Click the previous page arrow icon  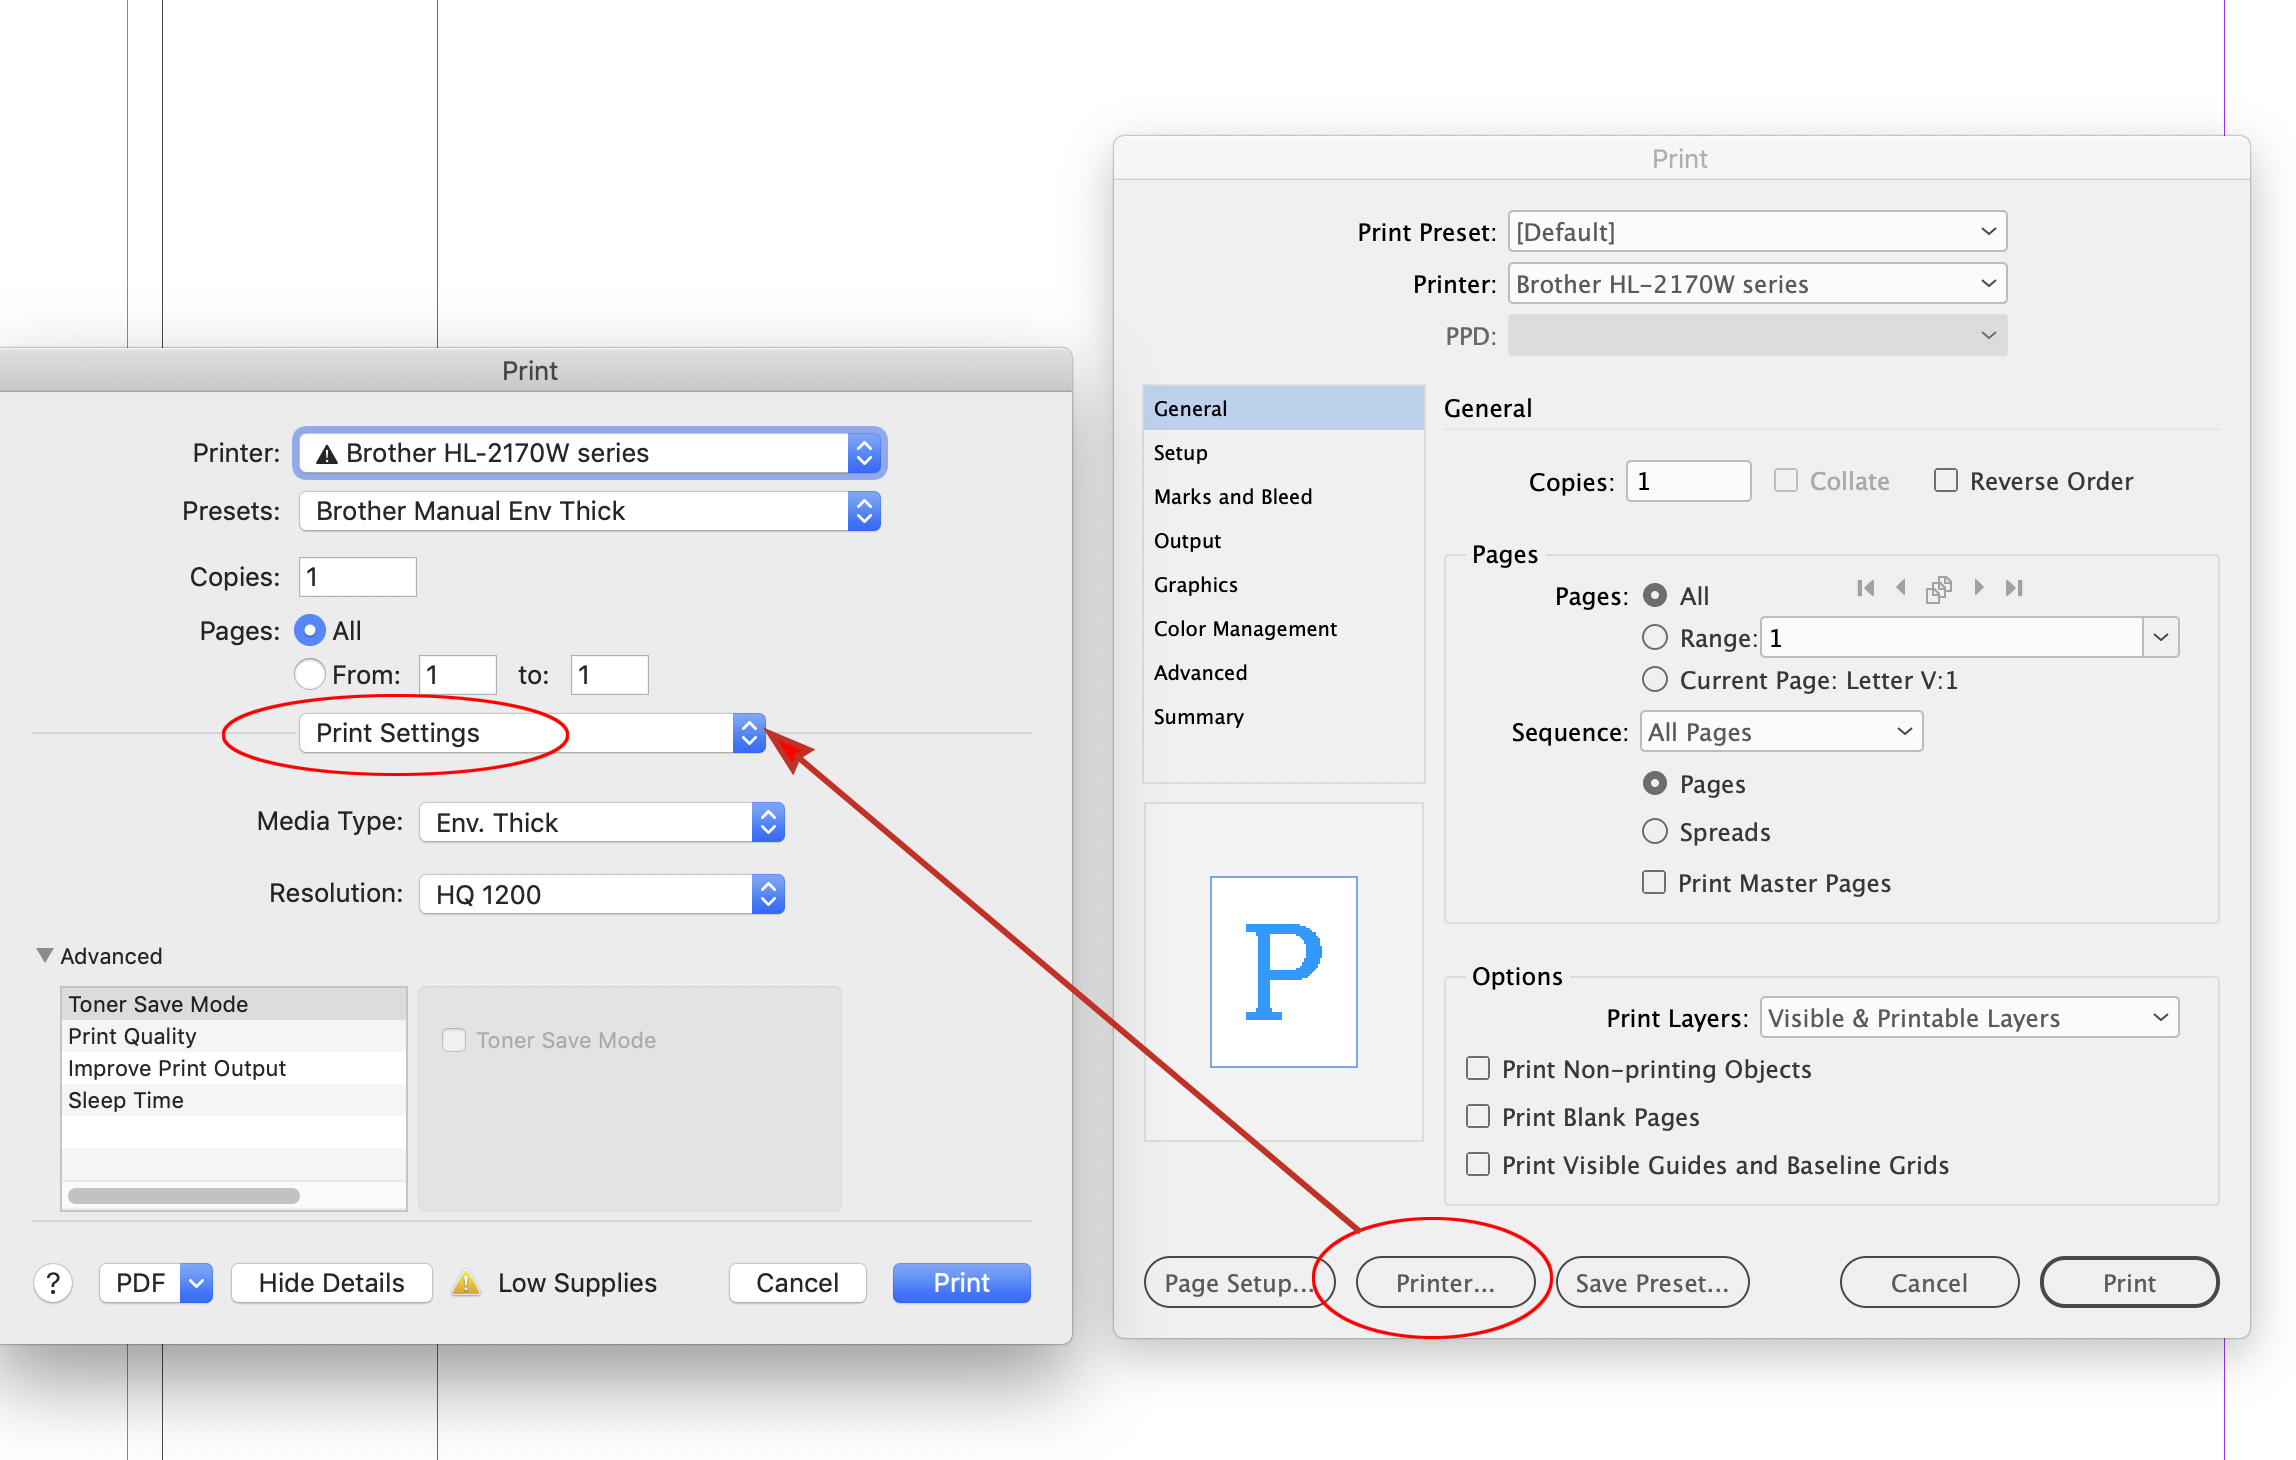pyautogui.click(x=1901, y=588)
